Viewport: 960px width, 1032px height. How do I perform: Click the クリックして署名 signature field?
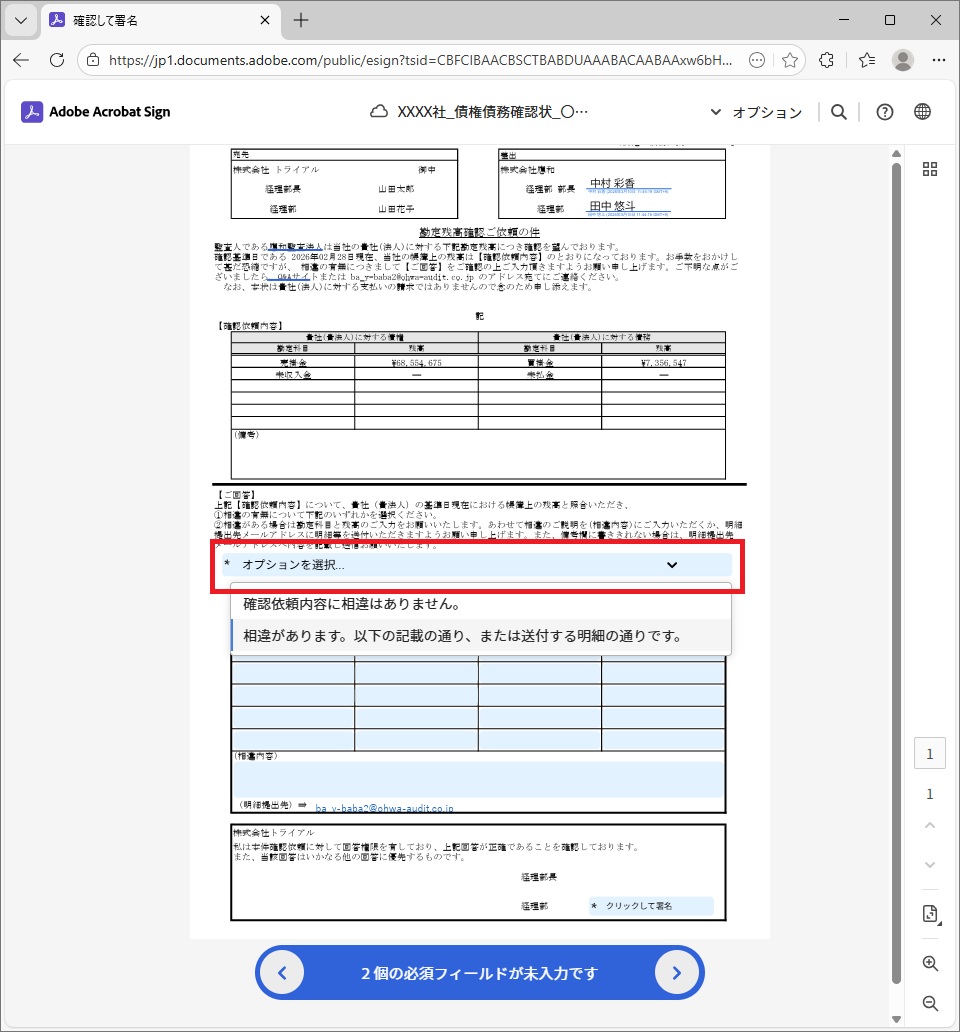[x=650, y=906]
